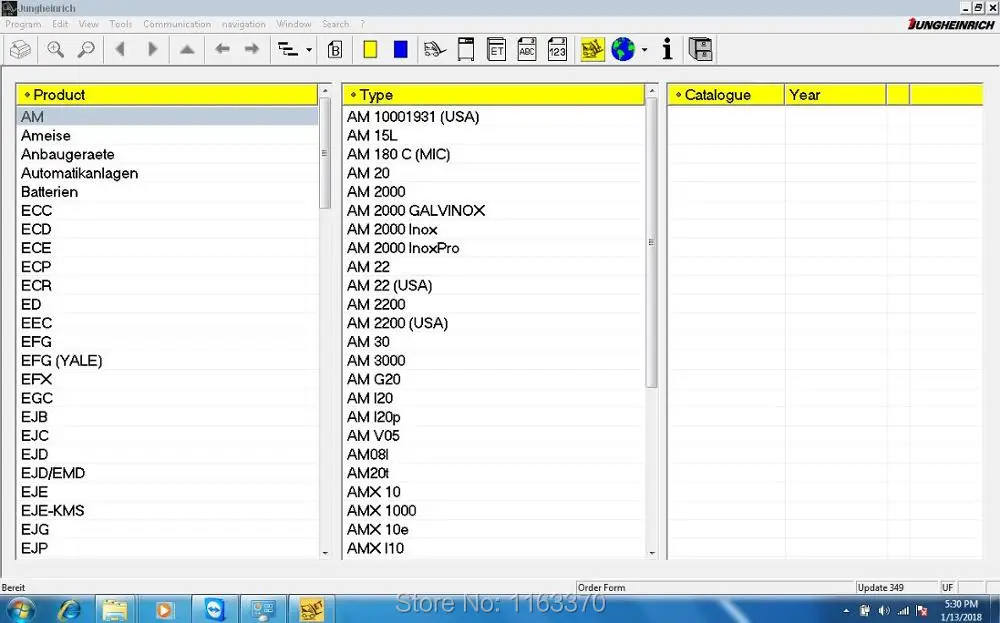Select Ameise in Product list
Viewport: 1000px width, 623px height.
tap(167, 135)
